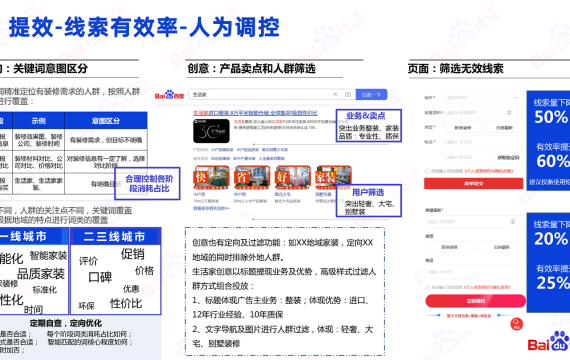Click the red round customer service icon
The image size is (570, 360).
tap(517, 324)
